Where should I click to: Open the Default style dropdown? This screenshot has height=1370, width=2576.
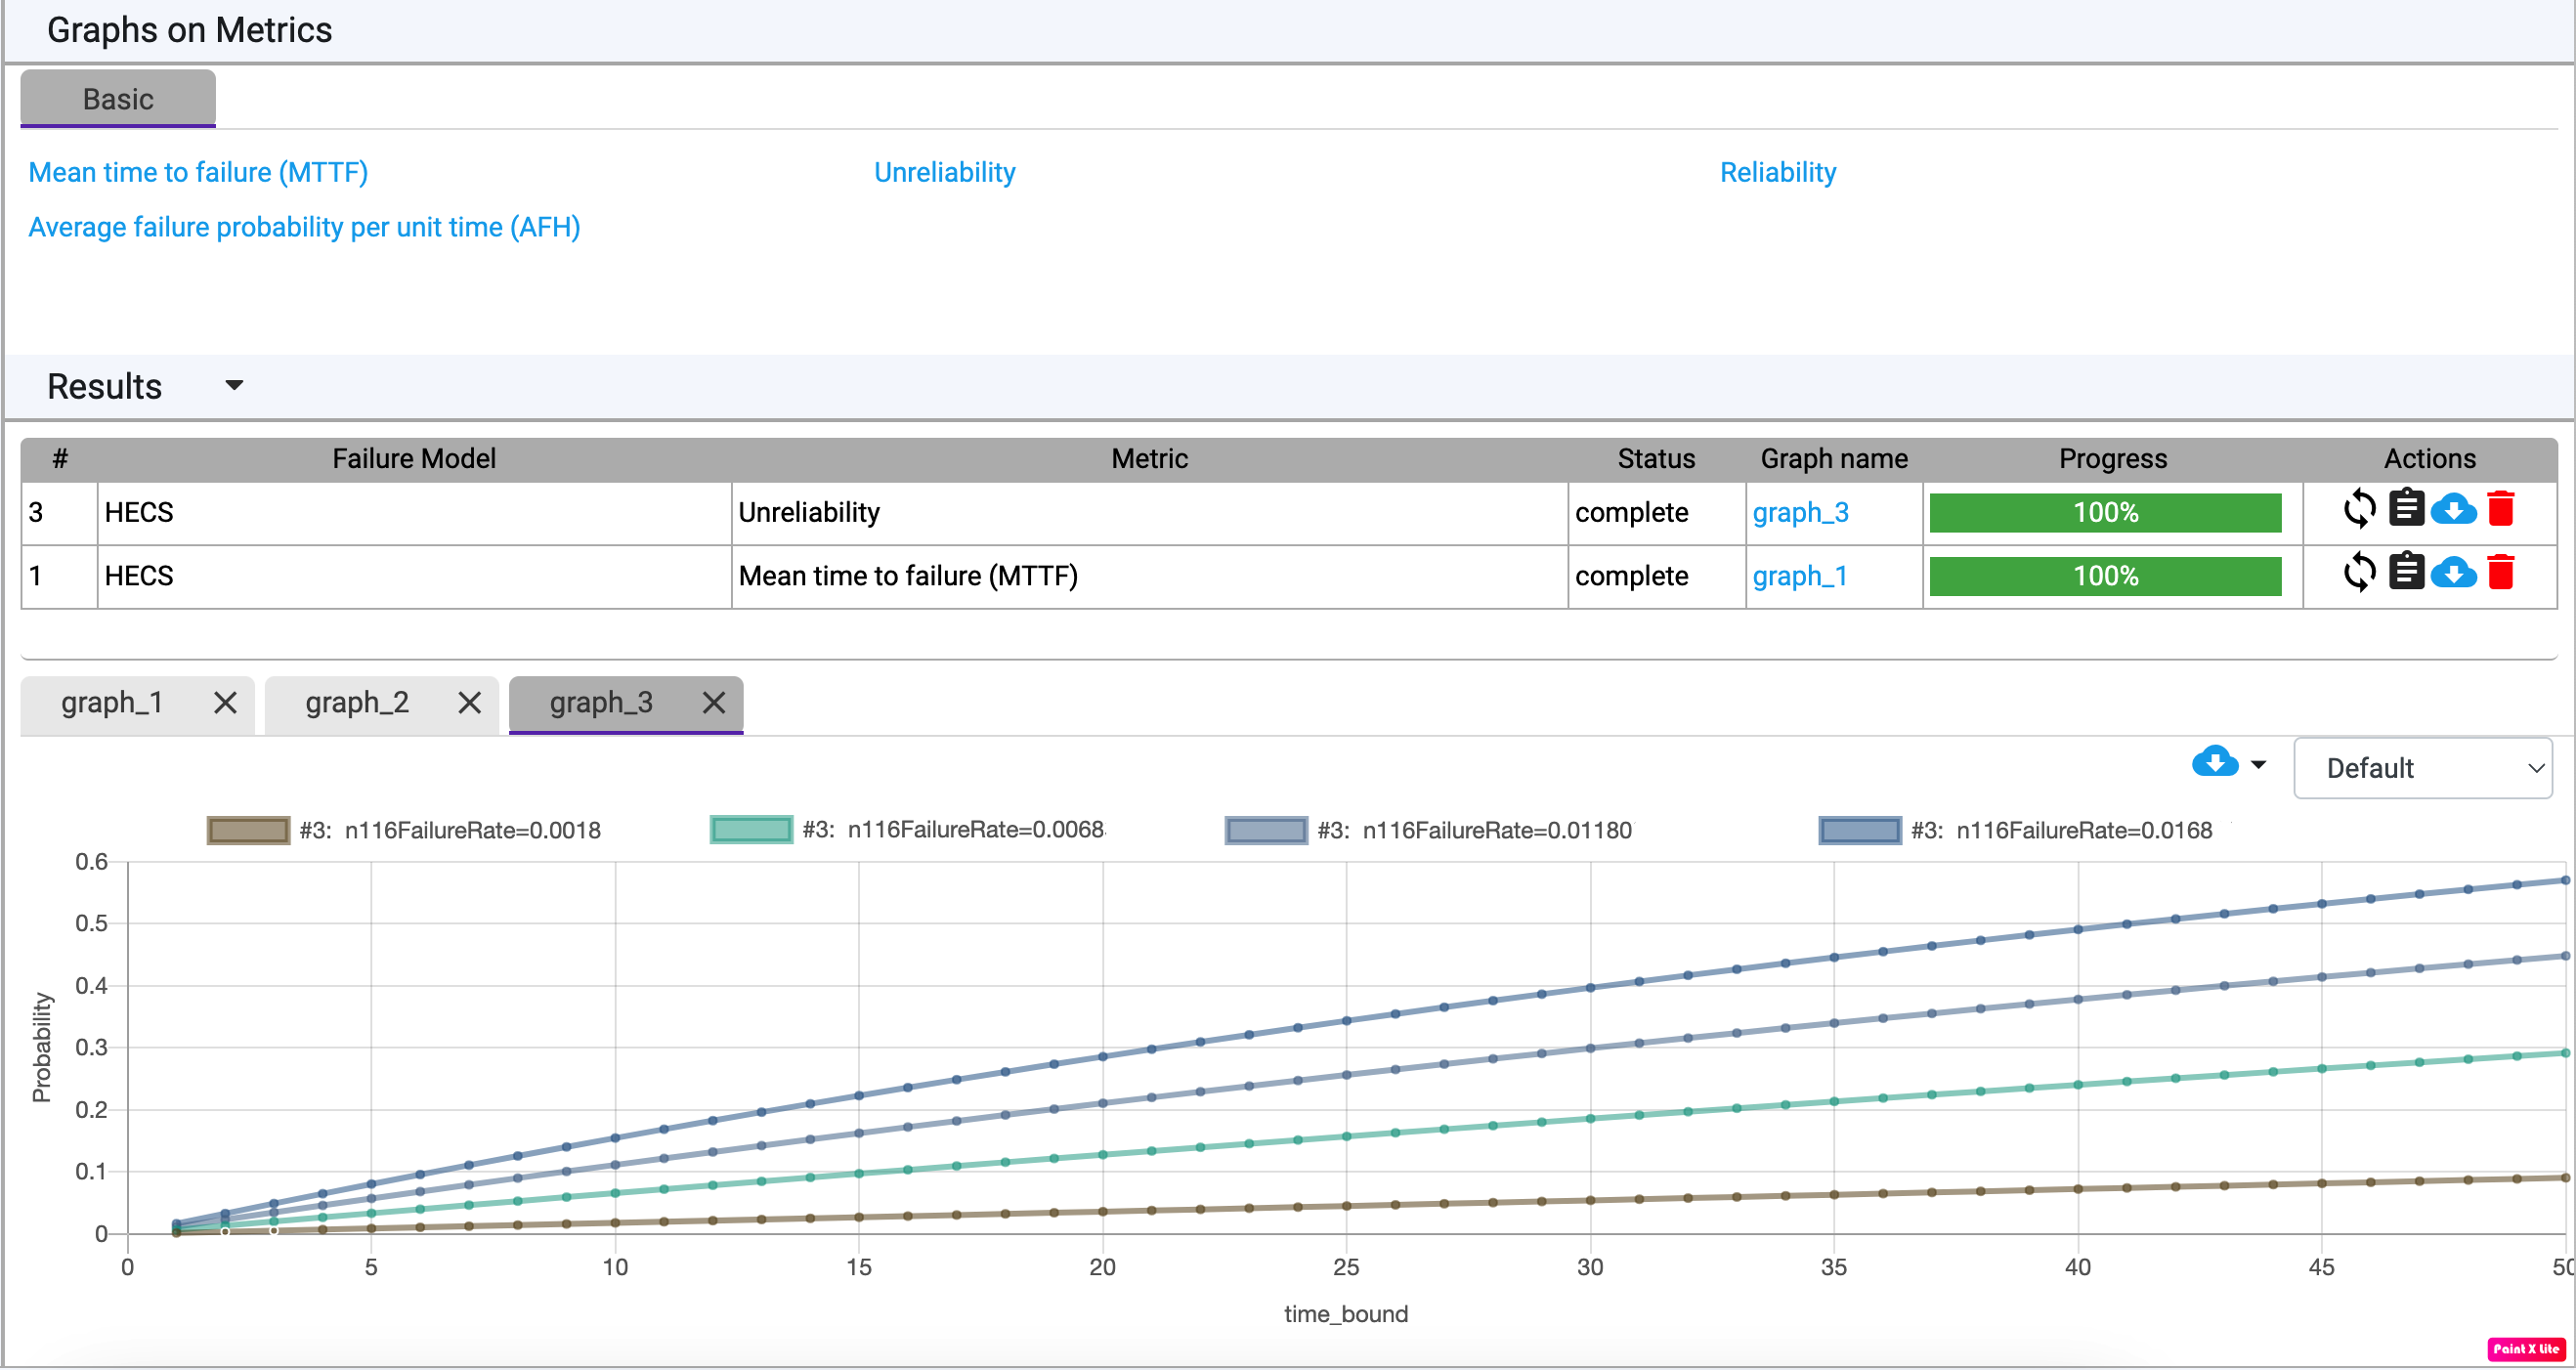coord(2422,769)
